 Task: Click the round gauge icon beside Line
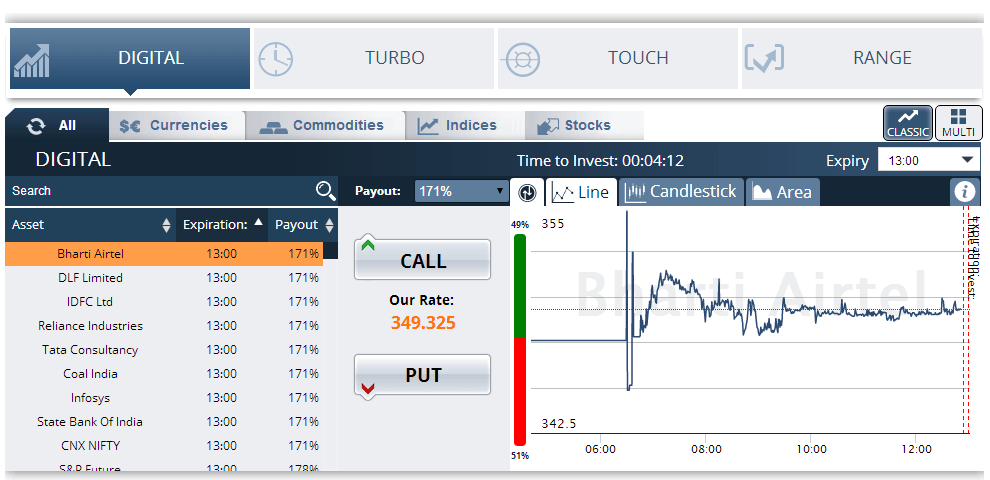528,192
